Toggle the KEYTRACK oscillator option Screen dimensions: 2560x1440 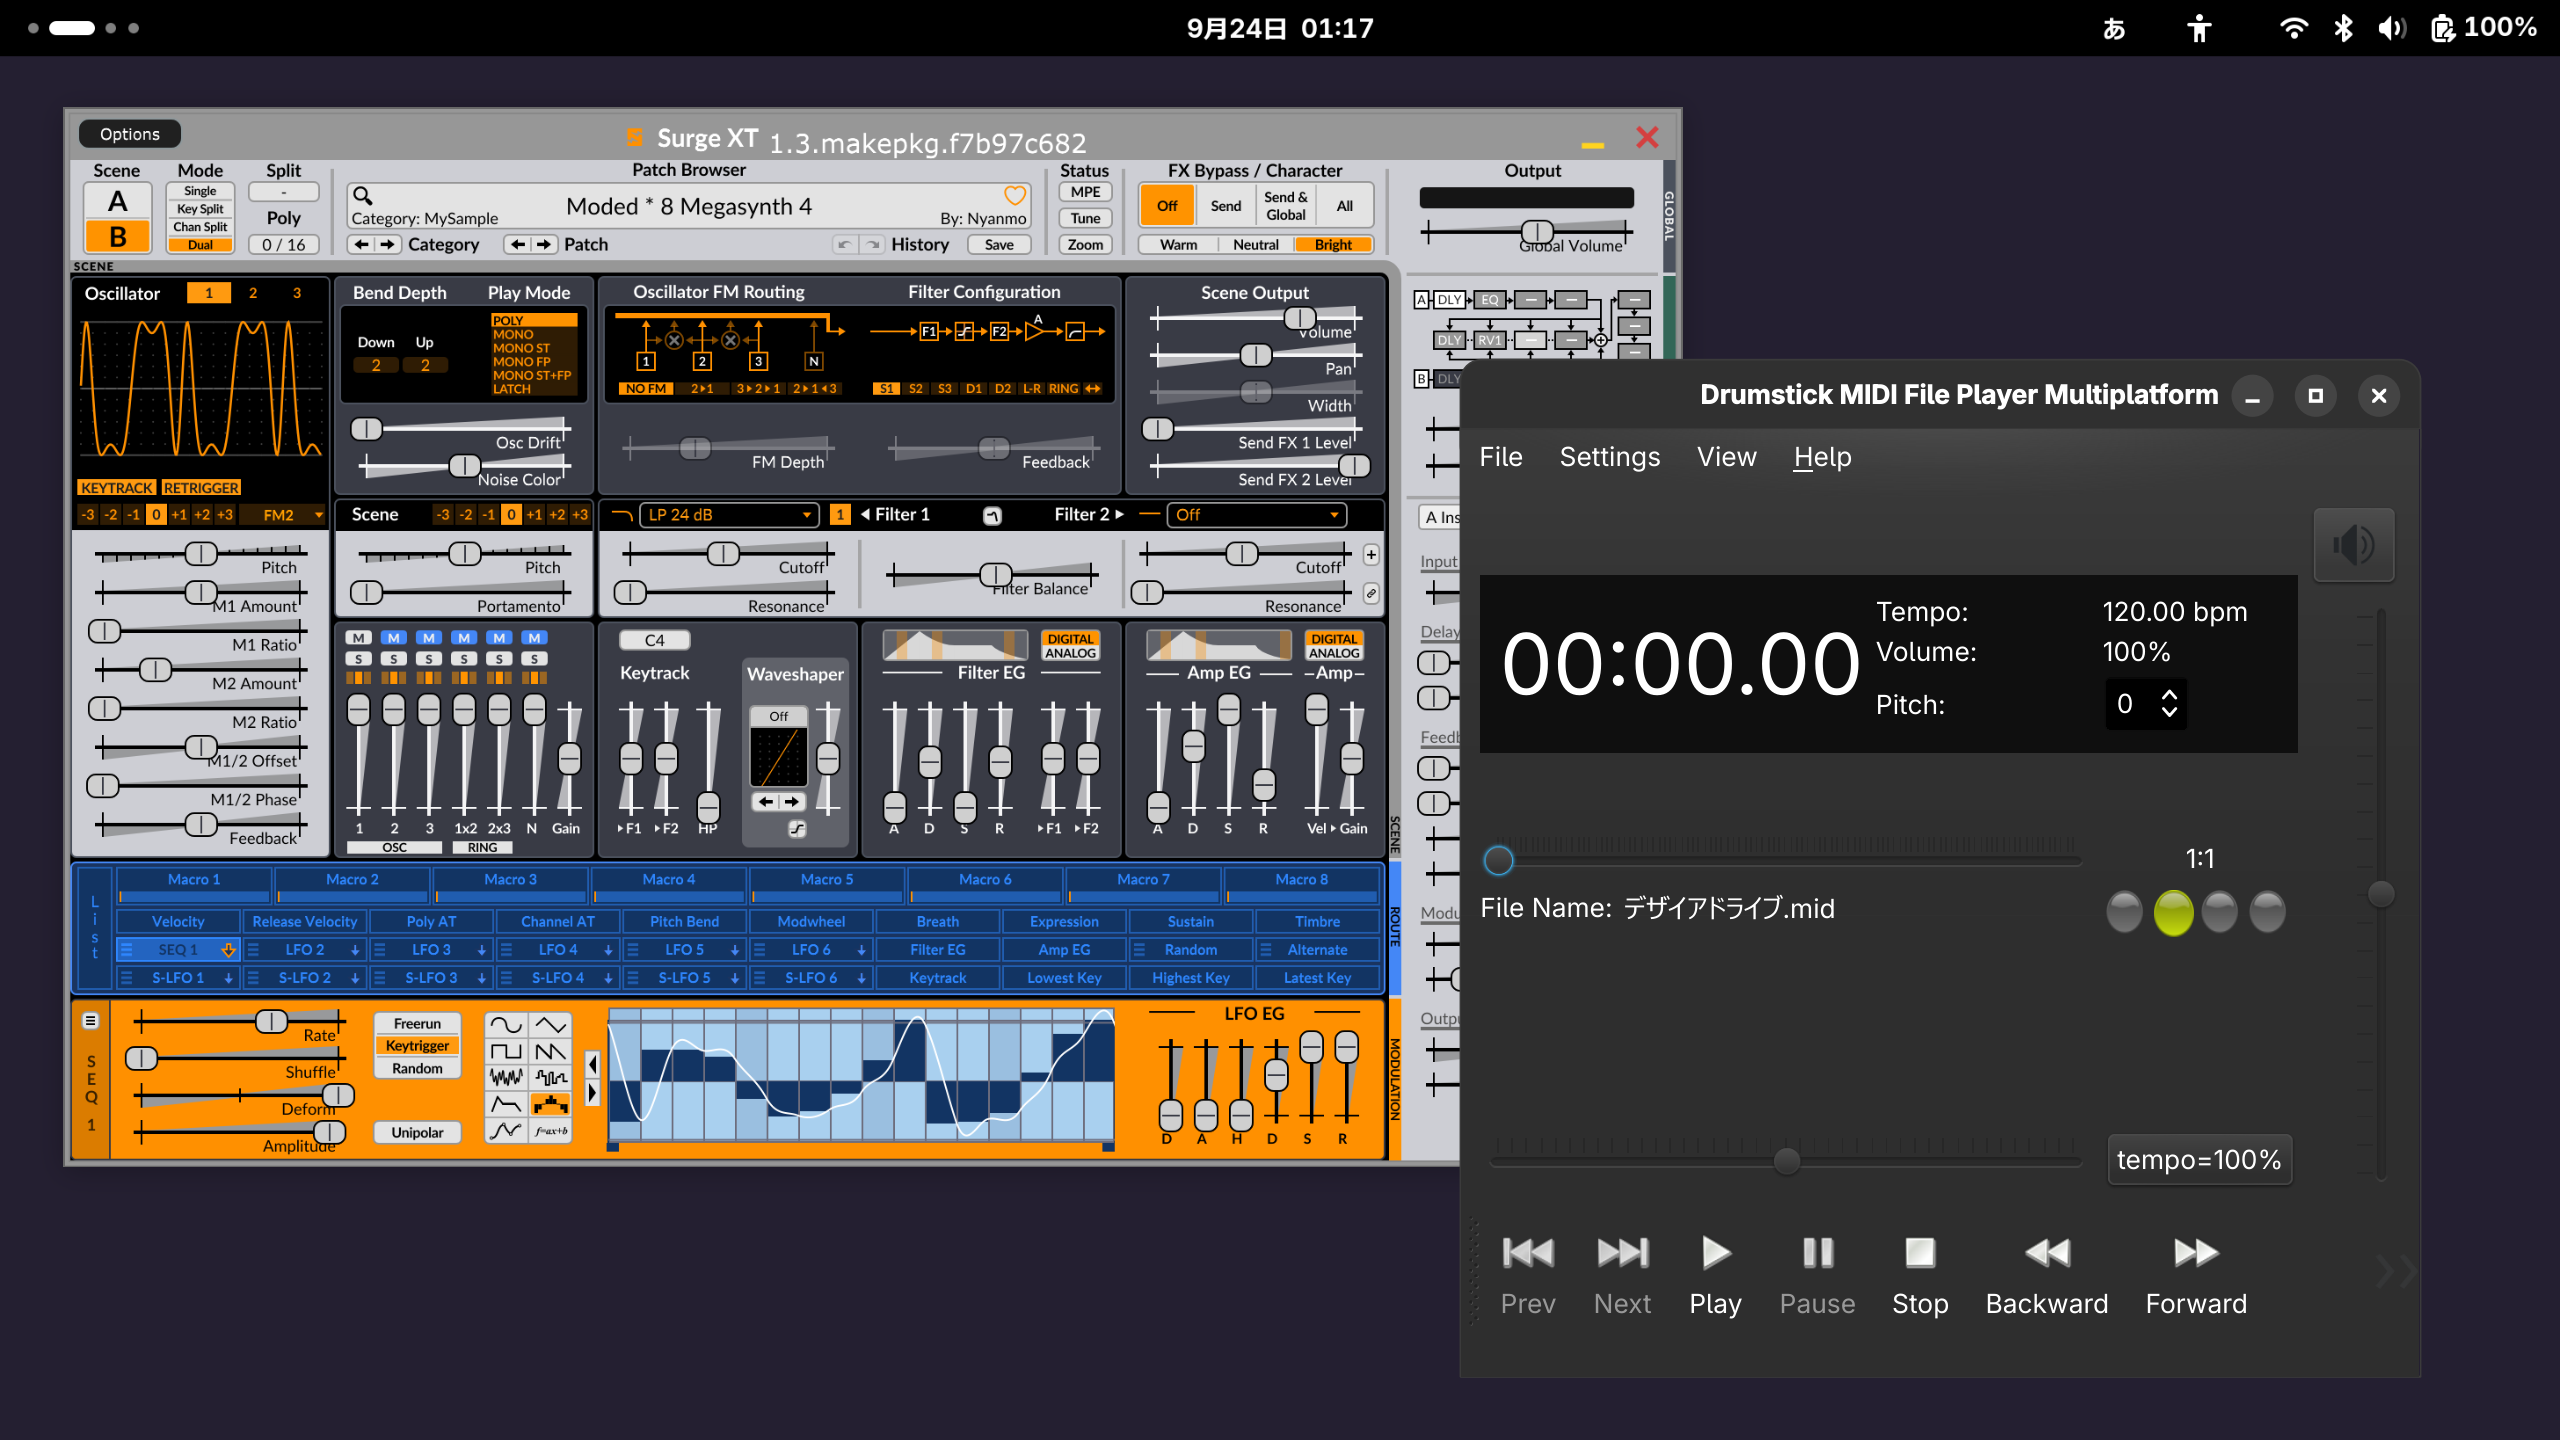point(117,488)
